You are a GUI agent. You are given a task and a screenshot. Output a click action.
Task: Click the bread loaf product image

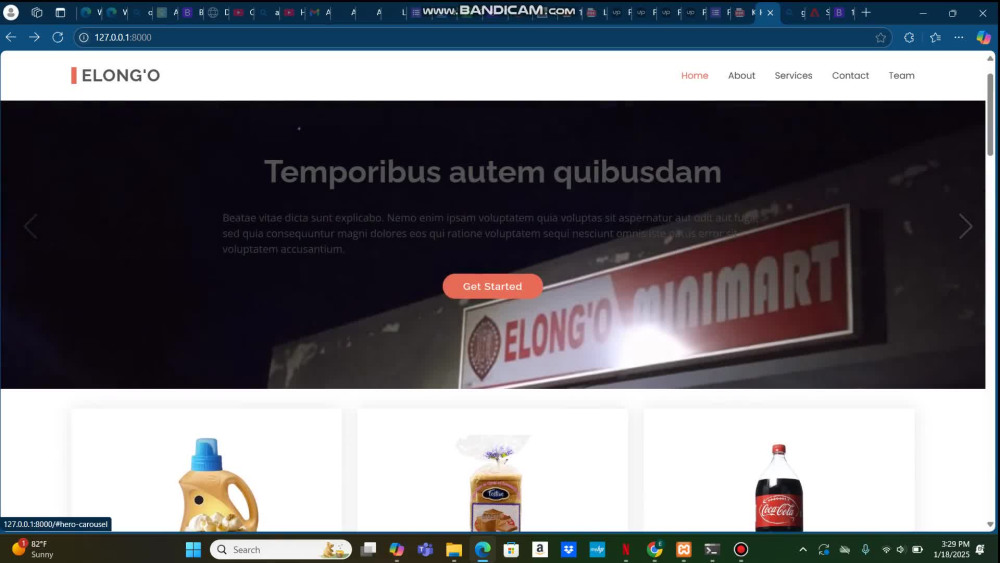[x=495, y=483]
